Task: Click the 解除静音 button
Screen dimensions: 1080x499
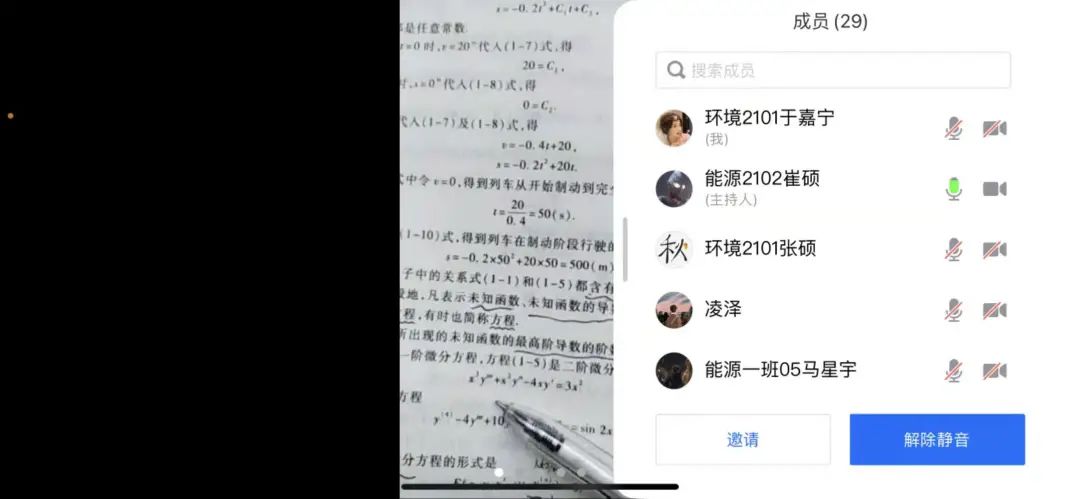Action: tap(937, 439)
